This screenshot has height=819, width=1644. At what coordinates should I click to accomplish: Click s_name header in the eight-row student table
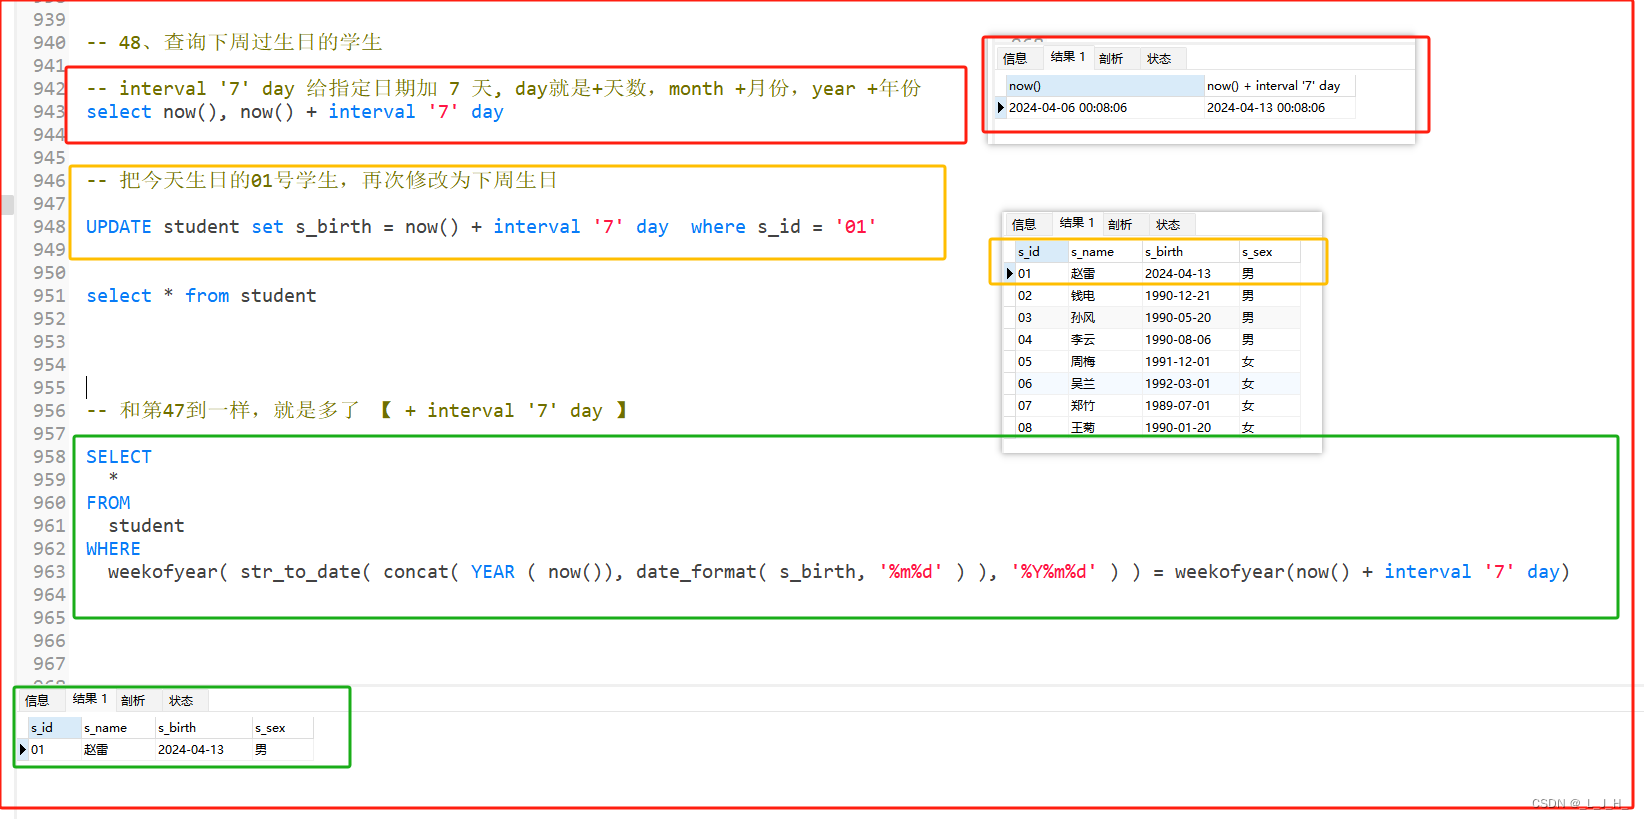pyautogui.click(x=1105, y=252)
